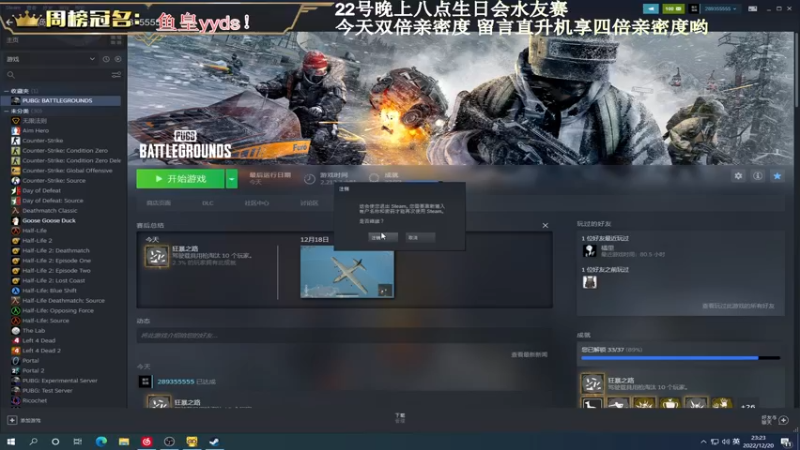The image size is (800, 450).
Task: Open the game settings gear icon
Action: coord(738,176)
